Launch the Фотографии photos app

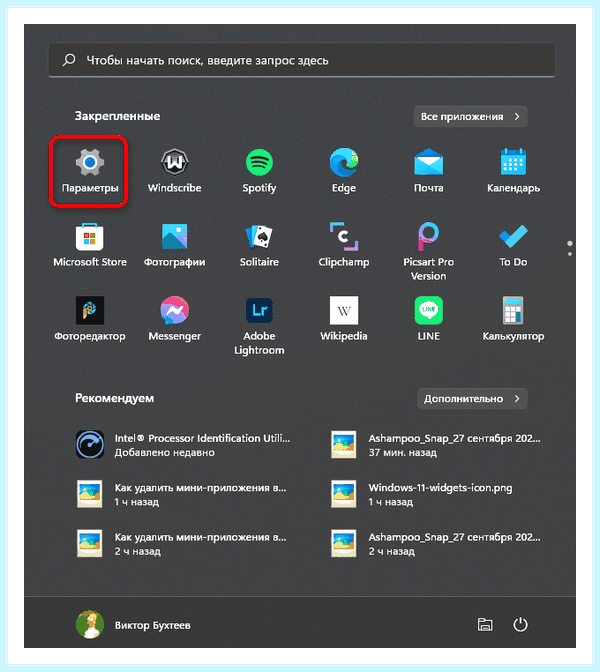[174, 245]
